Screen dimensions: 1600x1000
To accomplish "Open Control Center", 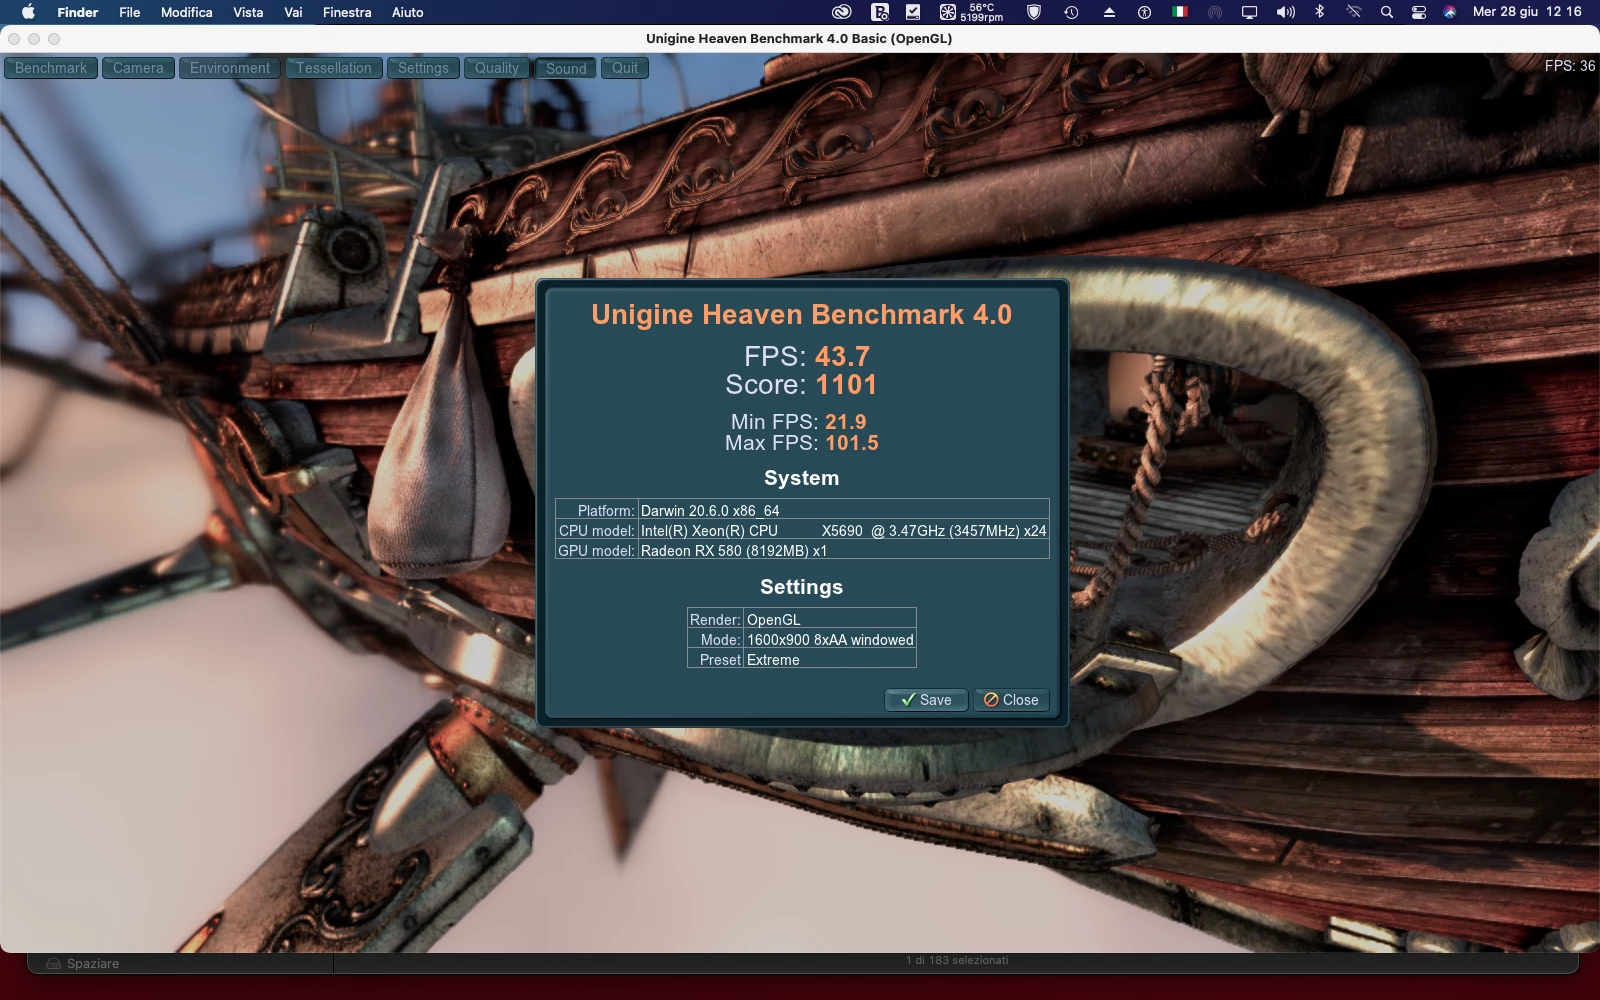I will [x=1418, y=12].
